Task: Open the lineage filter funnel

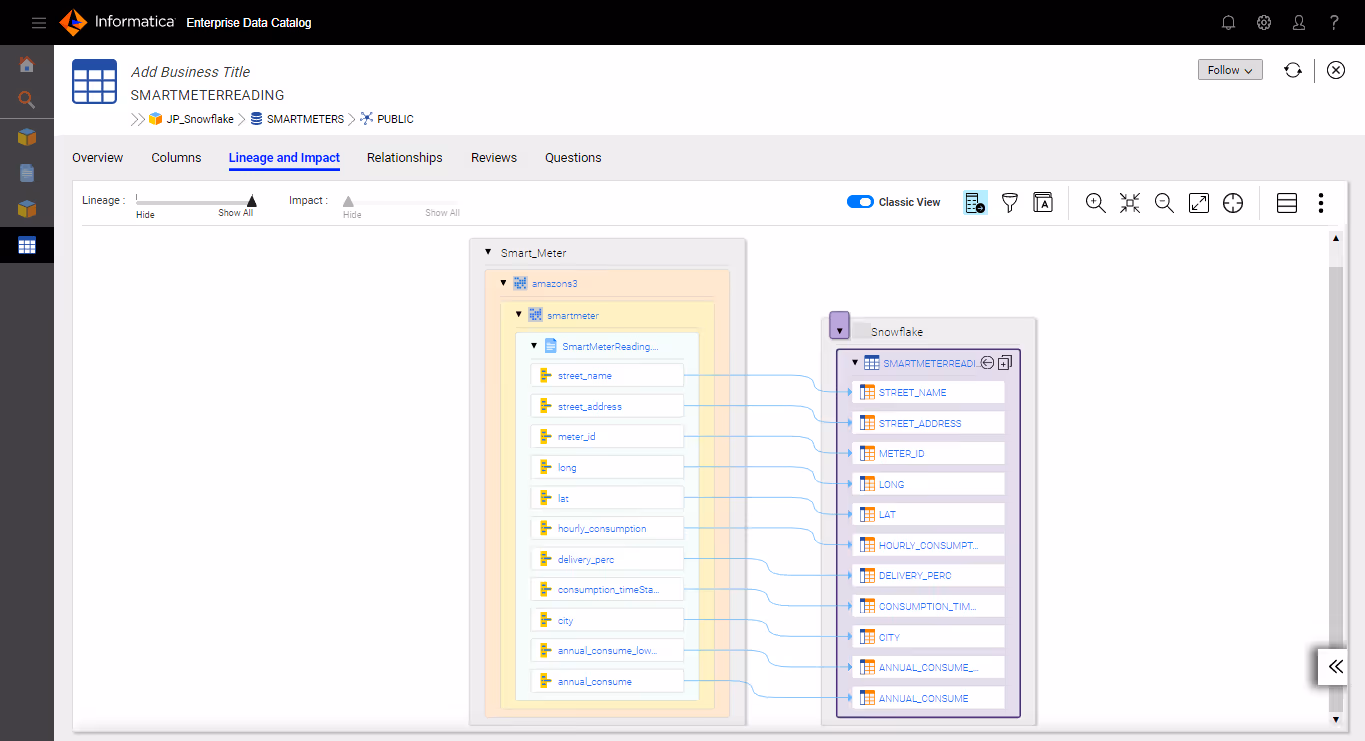Action: click(1009, 203)
